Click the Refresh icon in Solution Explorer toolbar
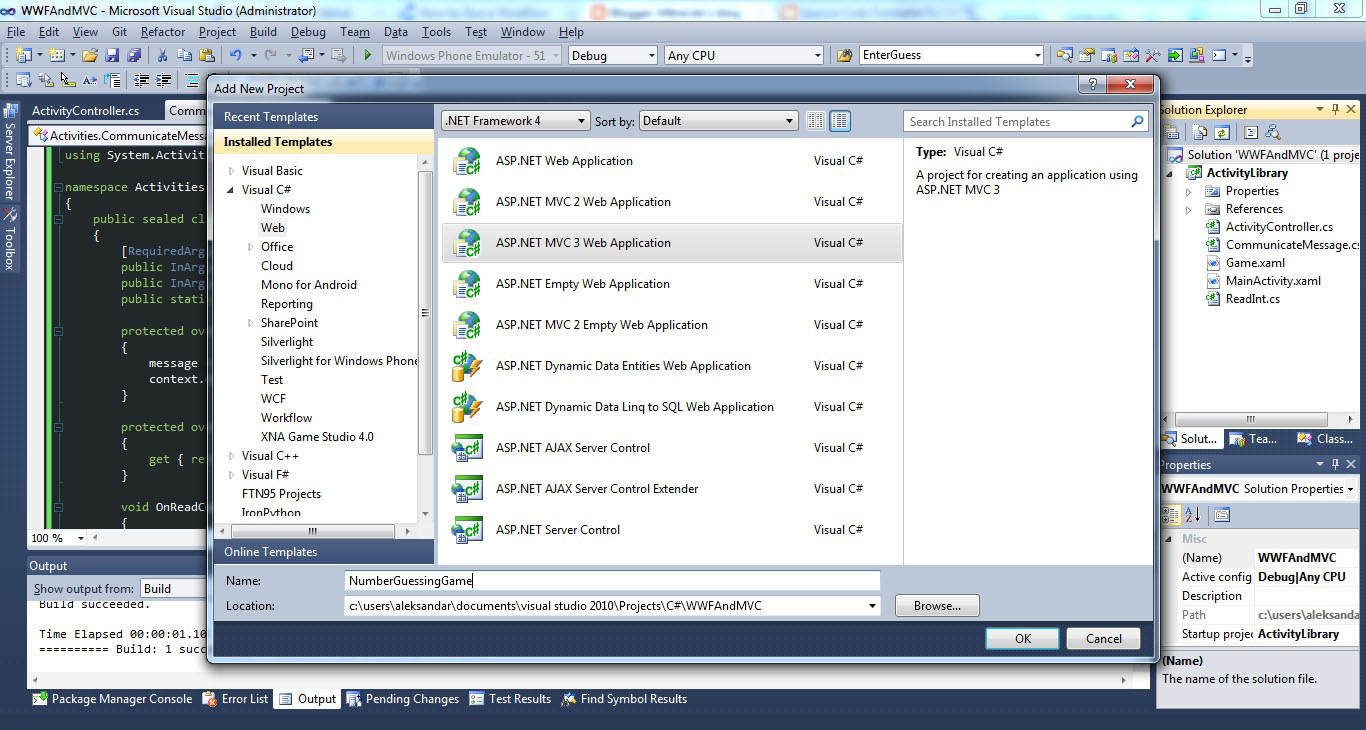 click(1222, 132)
